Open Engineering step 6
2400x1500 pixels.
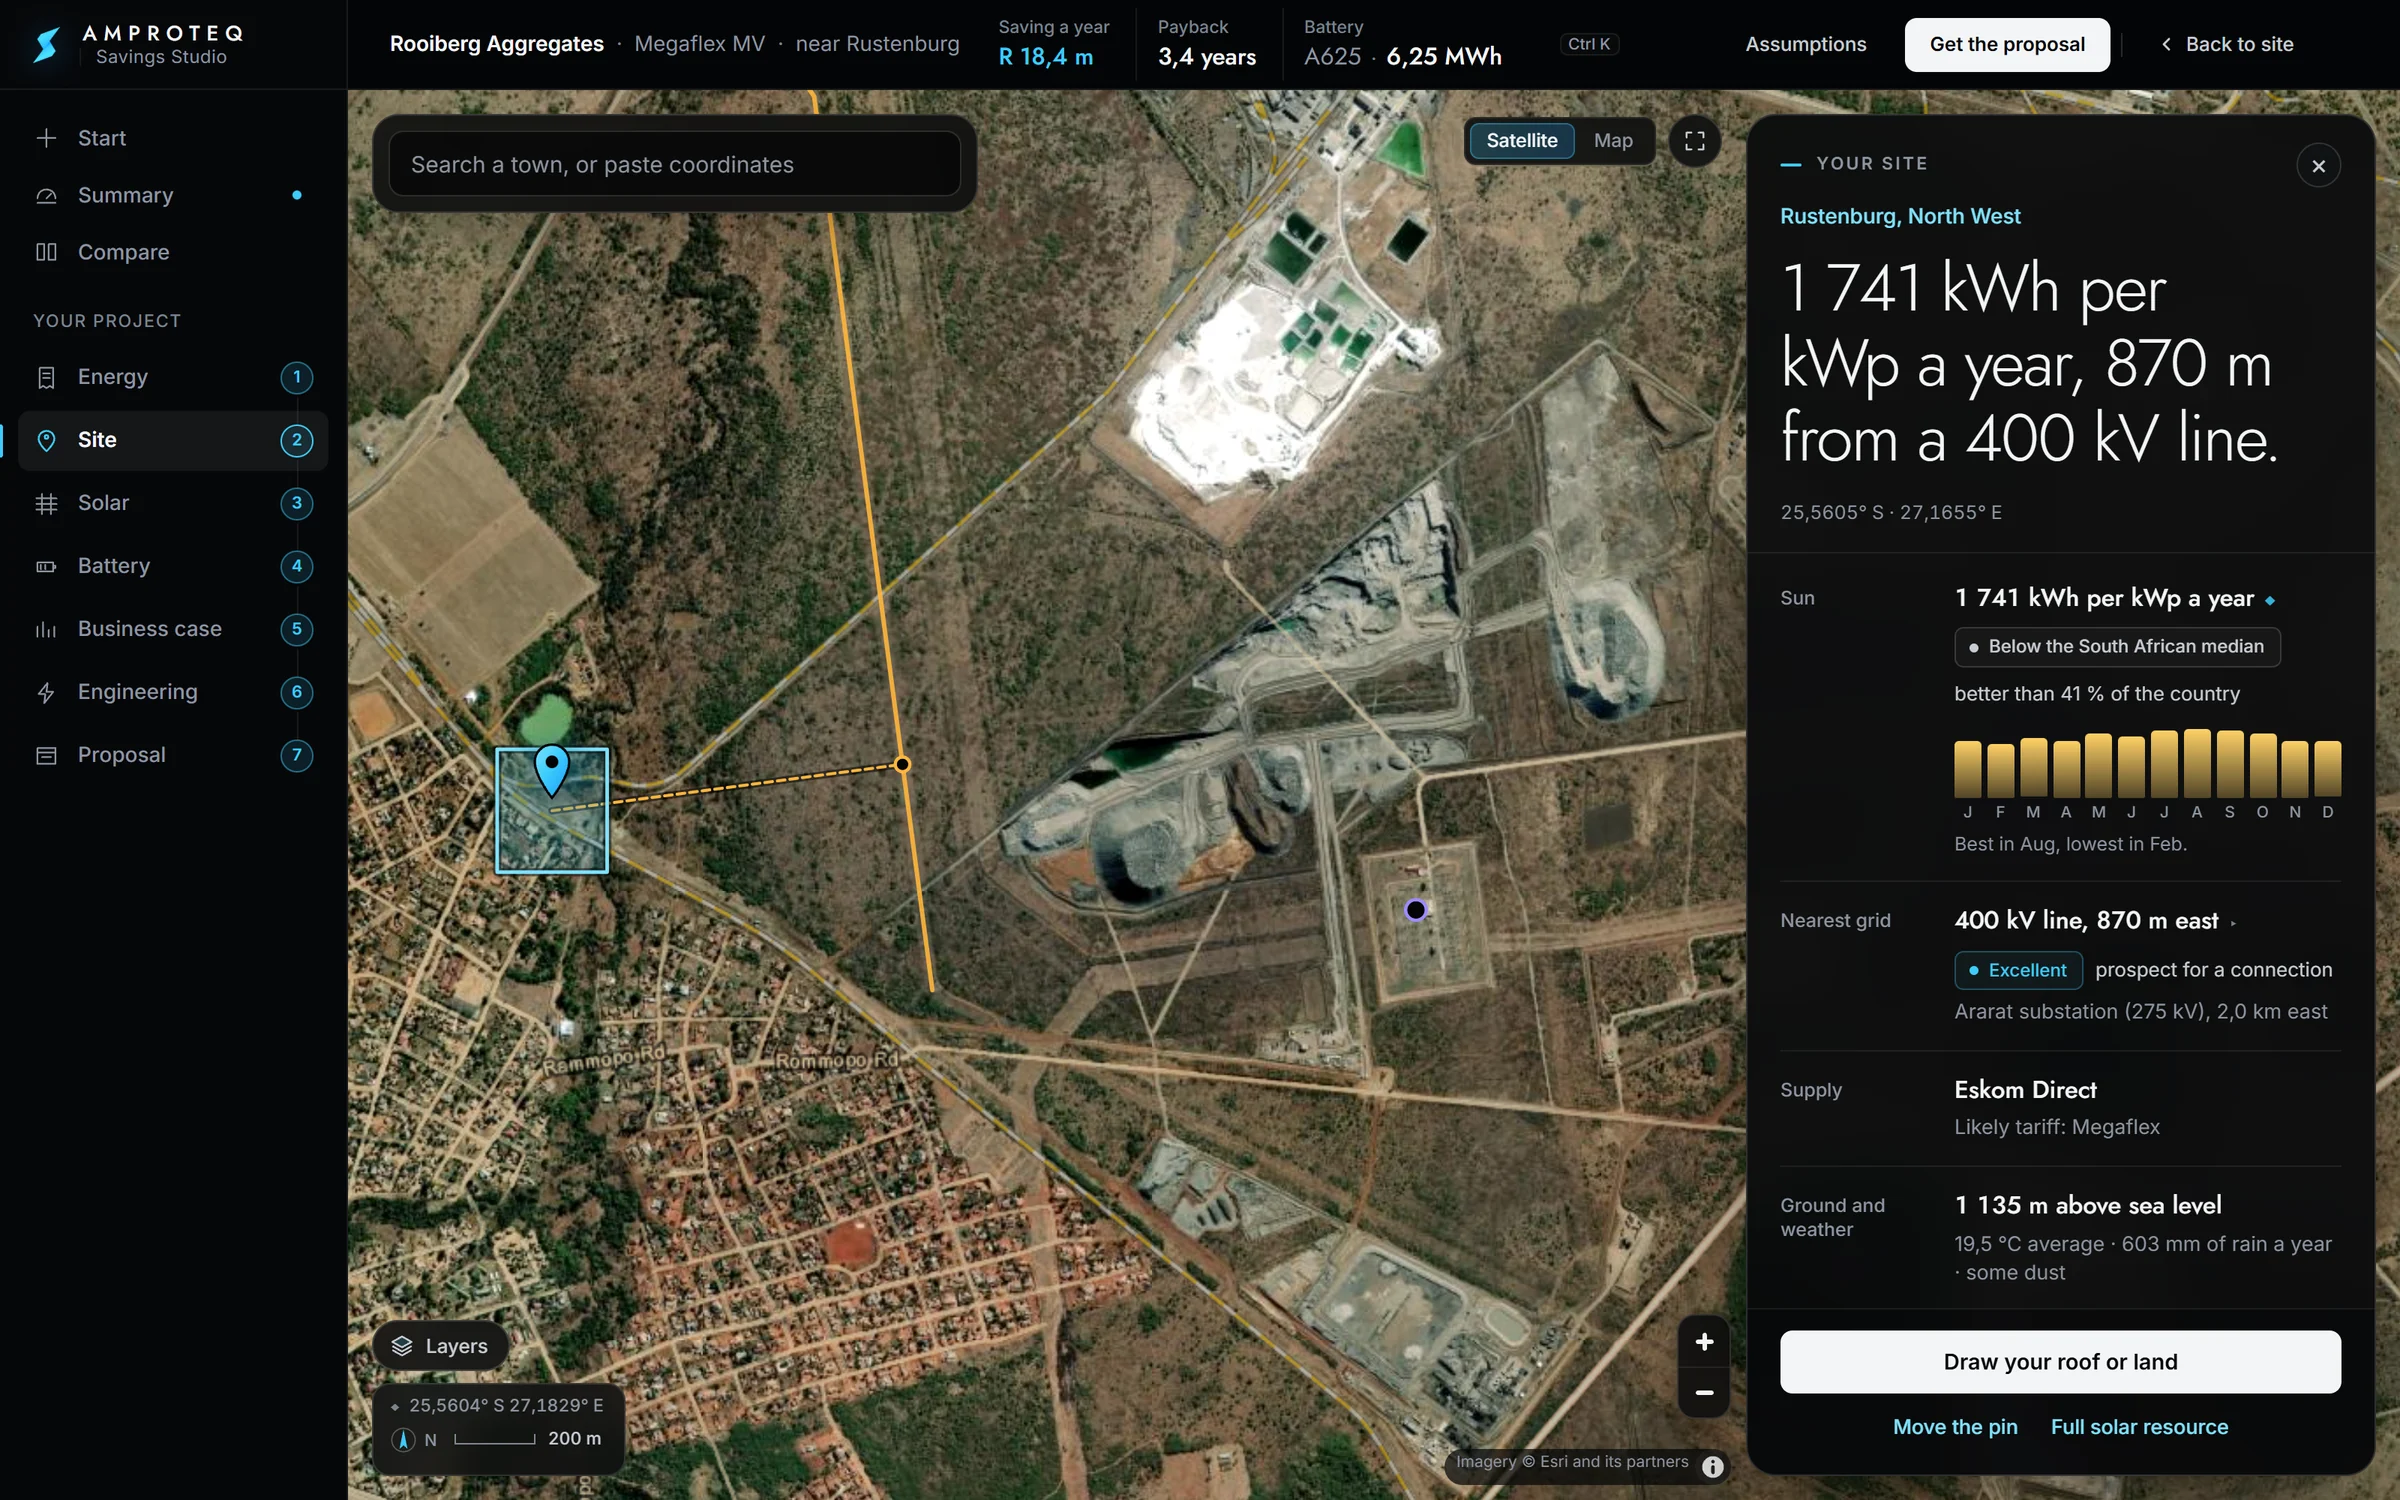point(173,692)
